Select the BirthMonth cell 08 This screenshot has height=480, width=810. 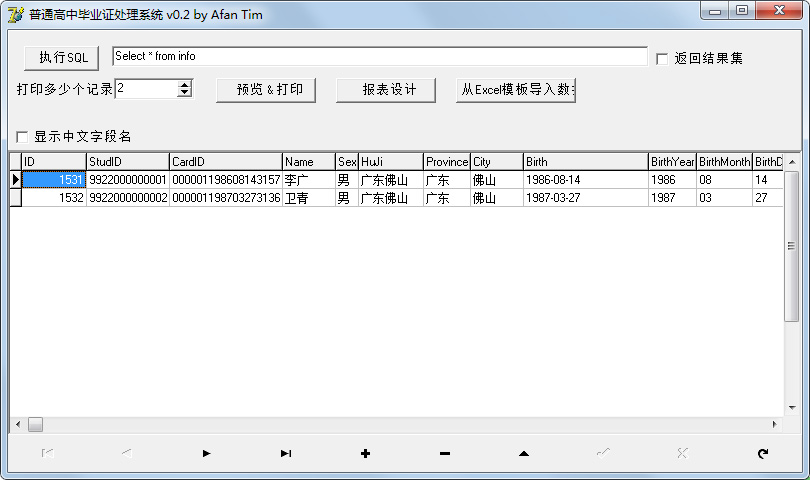724,180
